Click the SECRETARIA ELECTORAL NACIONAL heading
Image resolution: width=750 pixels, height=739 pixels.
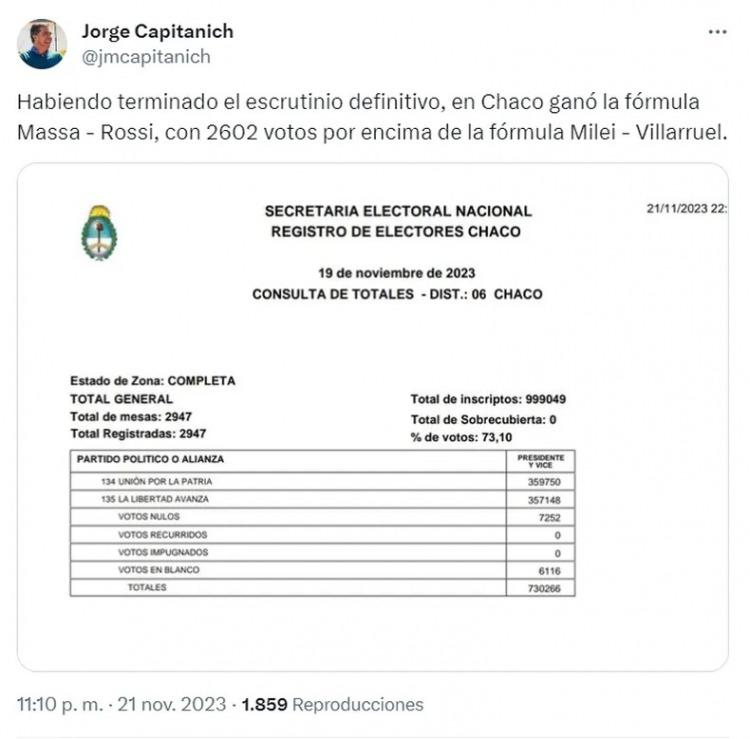398,211
